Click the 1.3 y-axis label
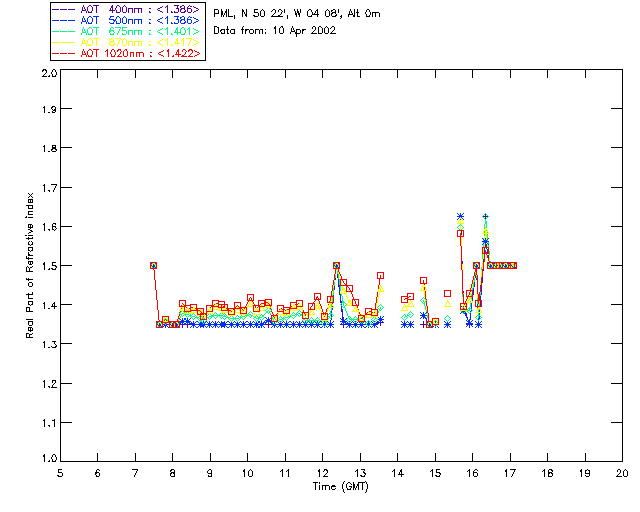 tap(49, 344)
